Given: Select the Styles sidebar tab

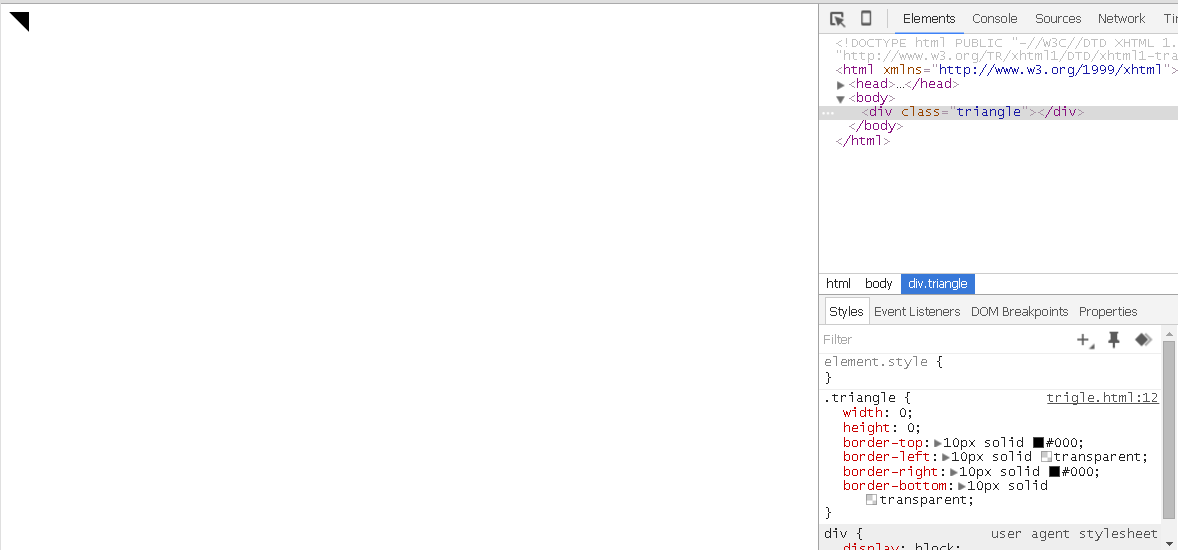Looking at the screenshot, I should point(846,311).
